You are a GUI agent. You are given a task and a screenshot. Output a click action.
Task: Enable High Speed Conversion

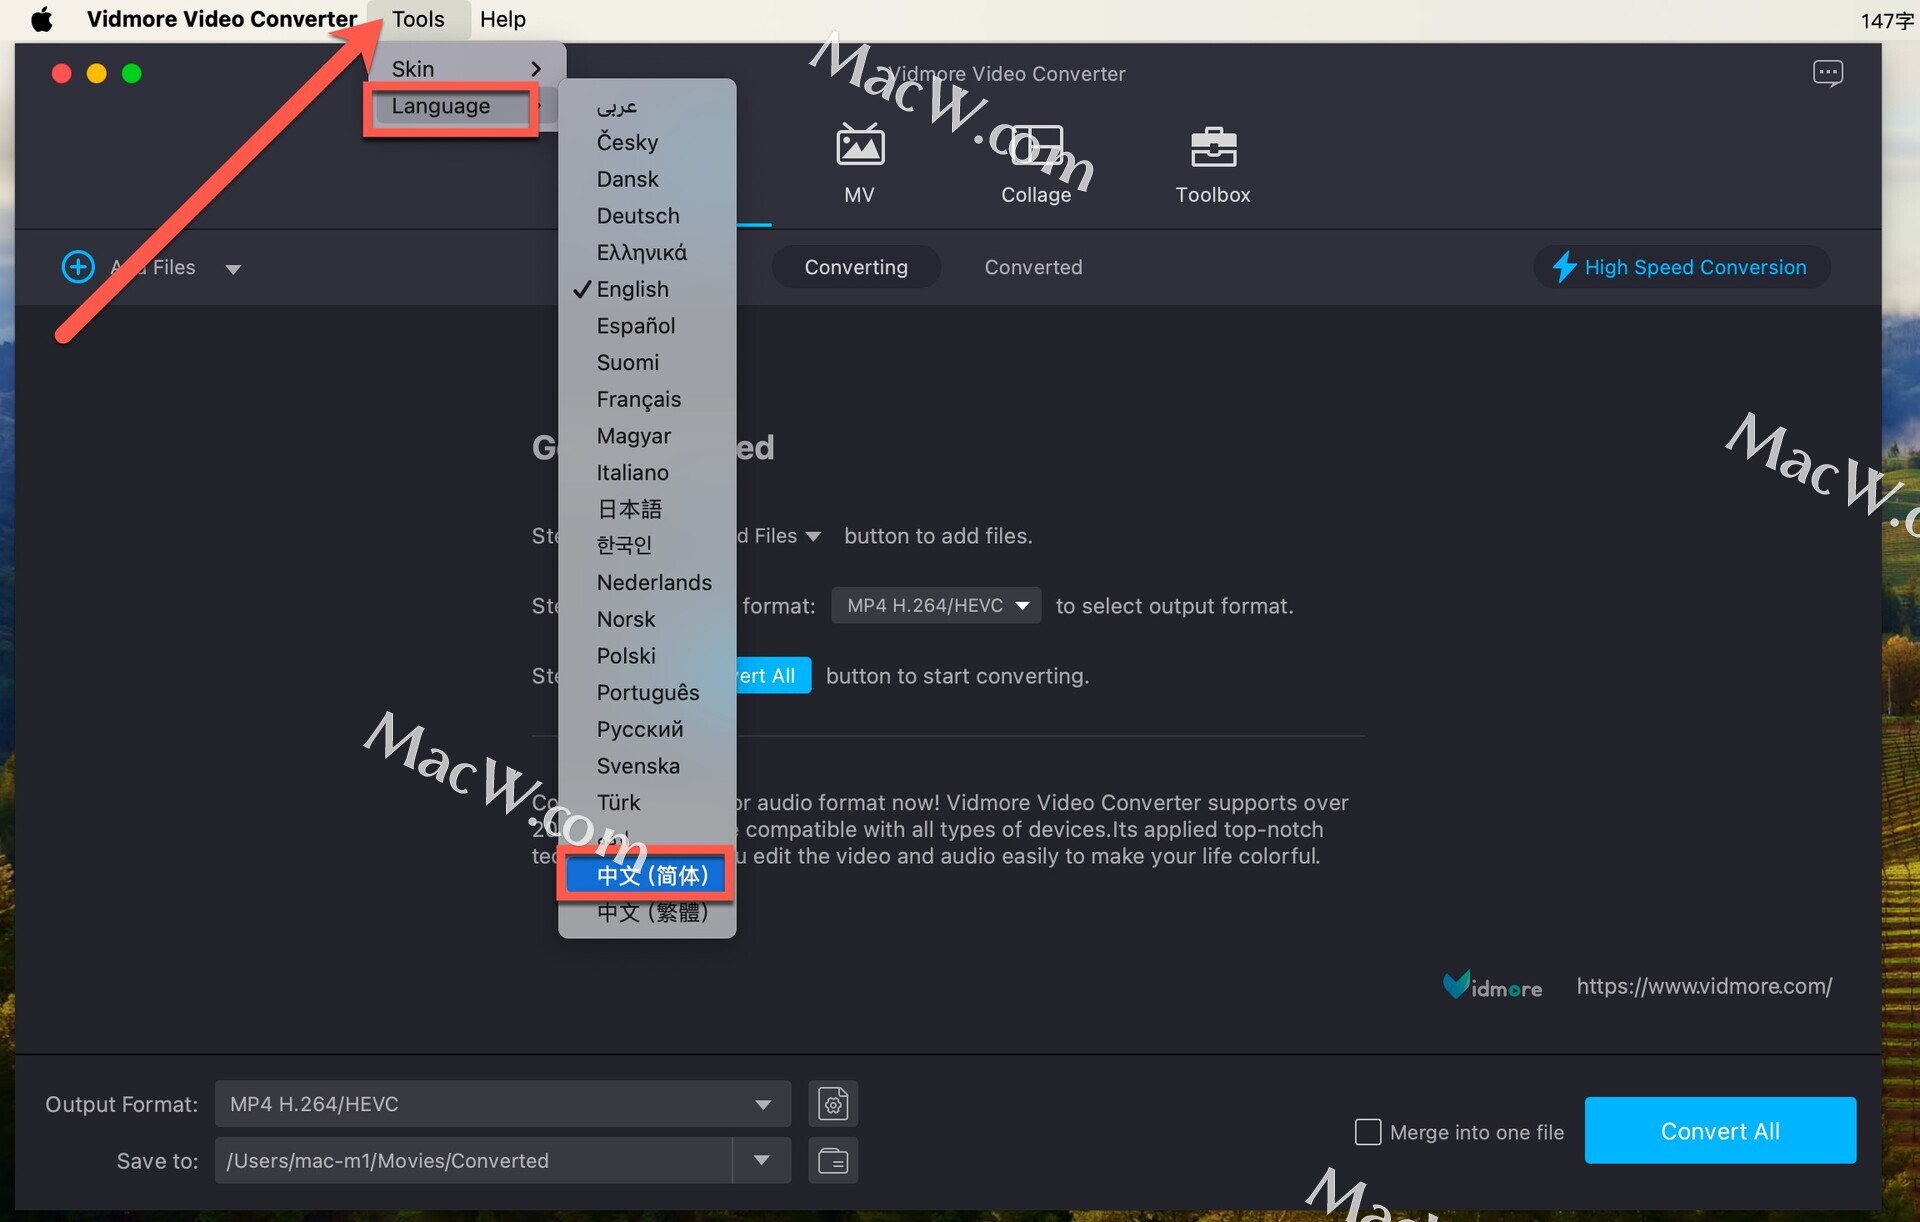(x=1682, y=267)
